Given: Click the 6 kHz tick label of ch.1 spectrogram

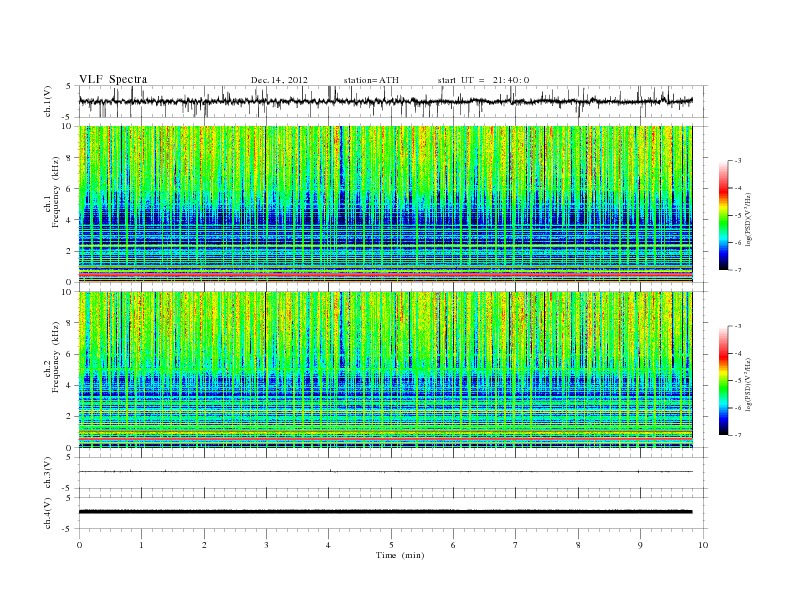Looking at the screenshot, I should [69, 189].
